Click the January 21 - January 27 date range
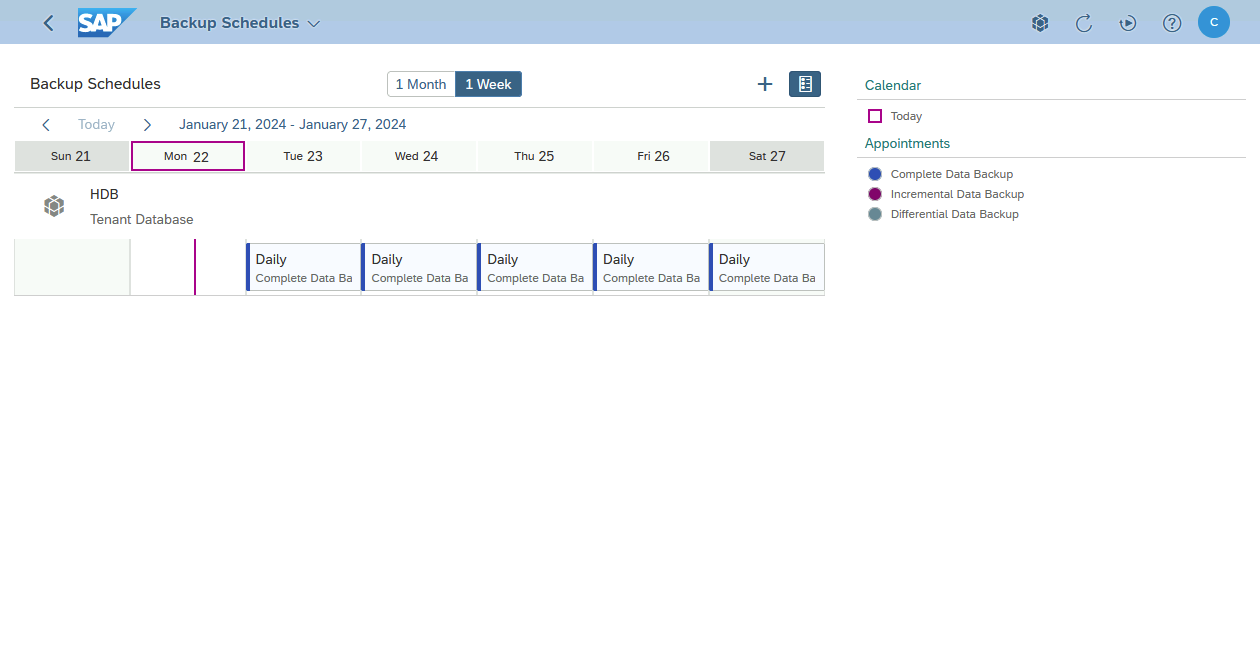Viewport: 1260px width, 671px height. coord(292,124)
